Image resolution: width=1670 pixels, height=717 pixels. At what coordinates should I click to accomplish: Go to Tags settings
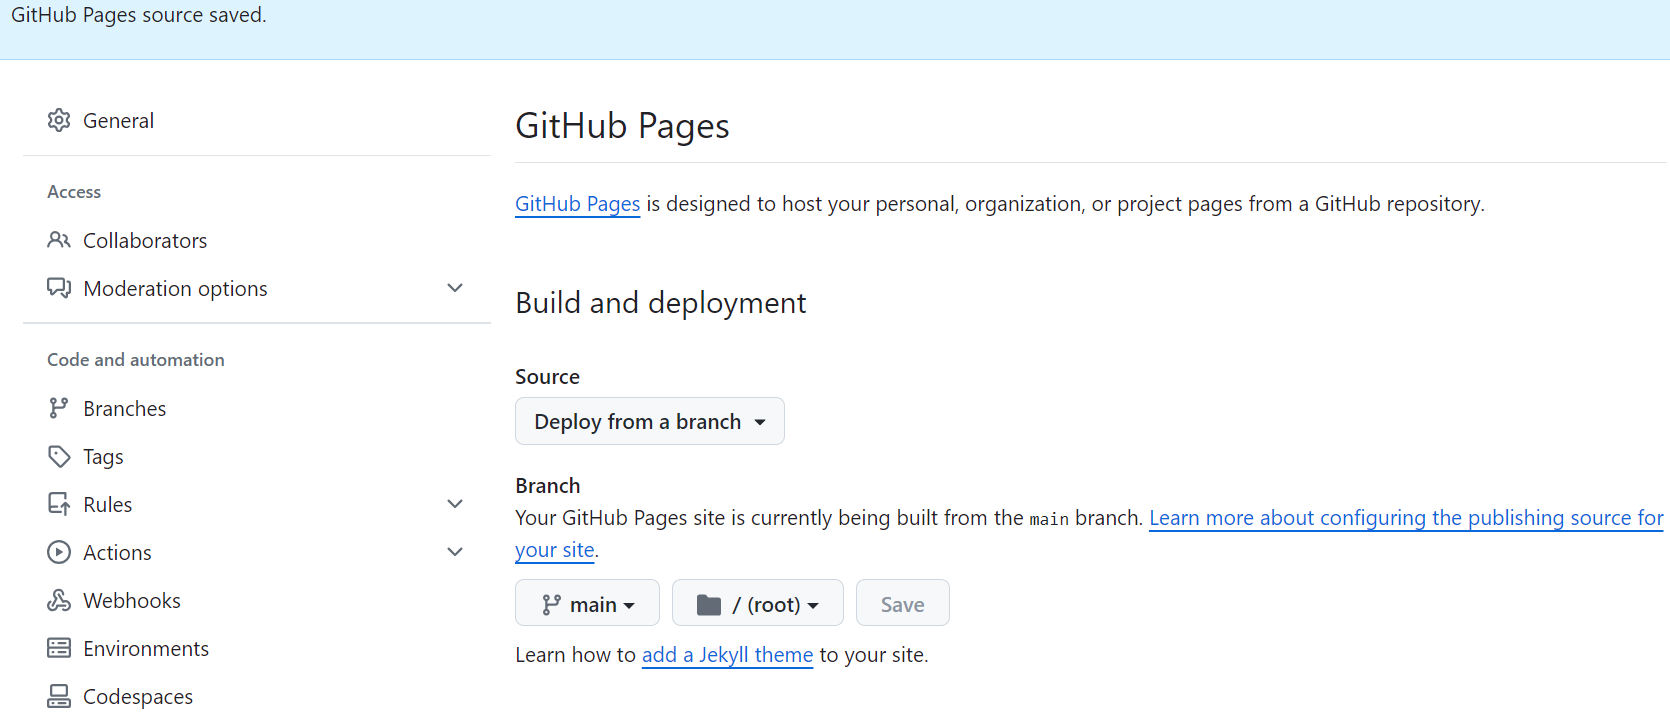(x=103, y=456)
